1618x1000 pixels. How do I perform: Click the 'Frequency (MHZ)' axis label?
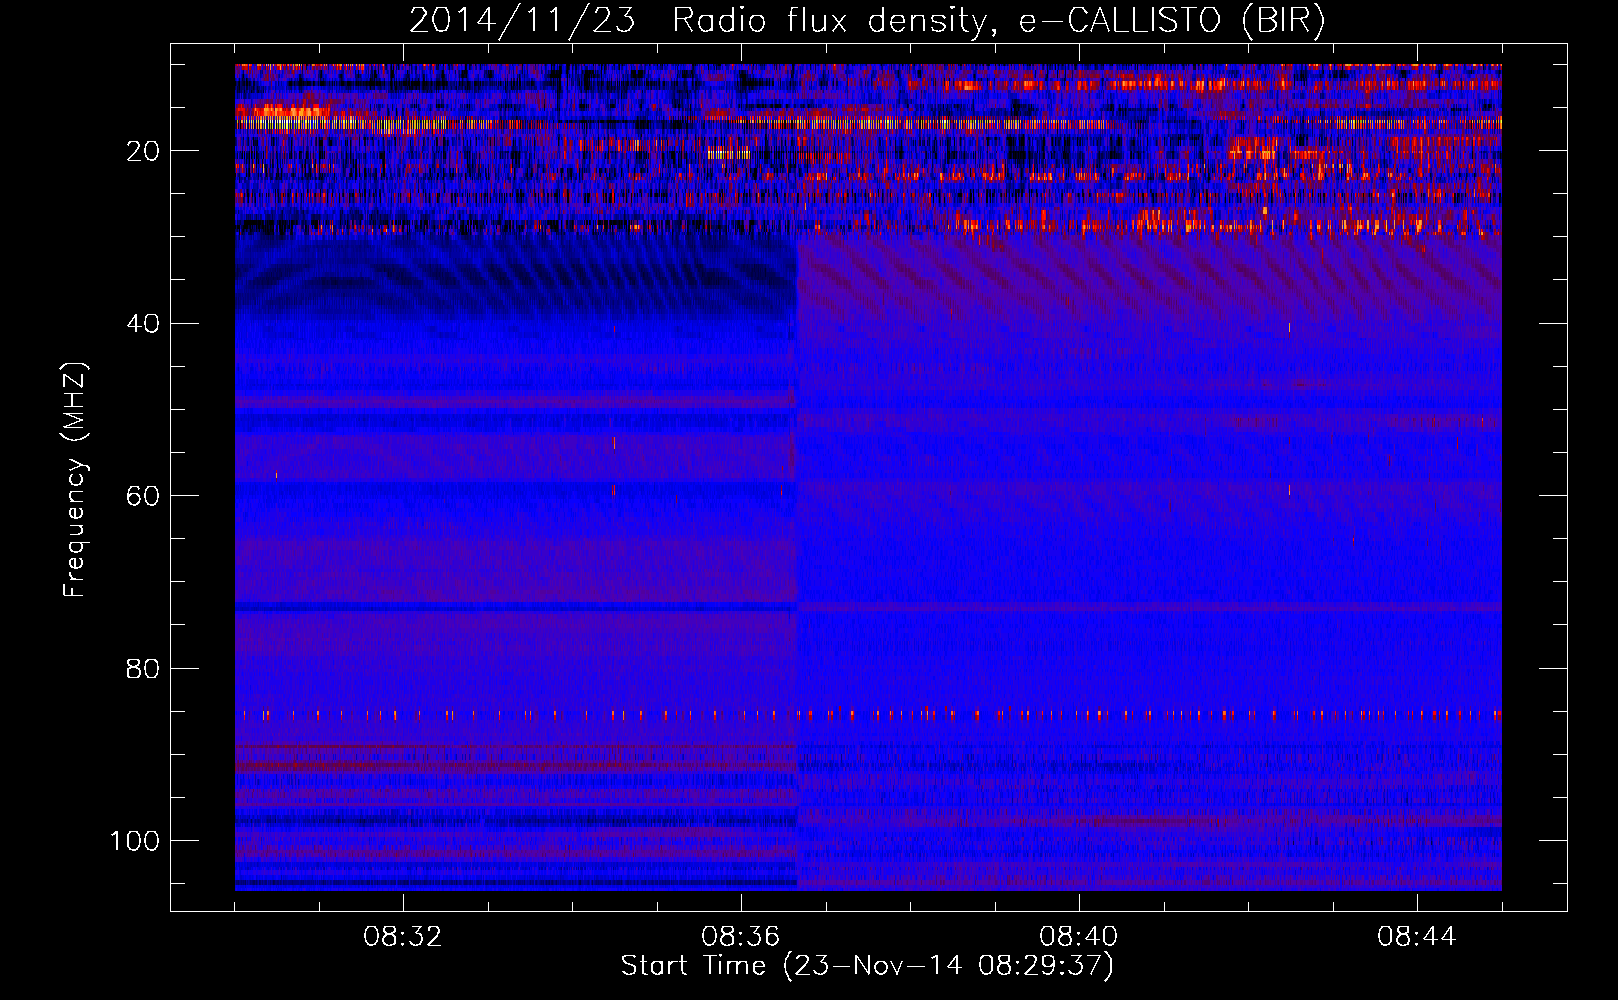[x=75, y=480]
